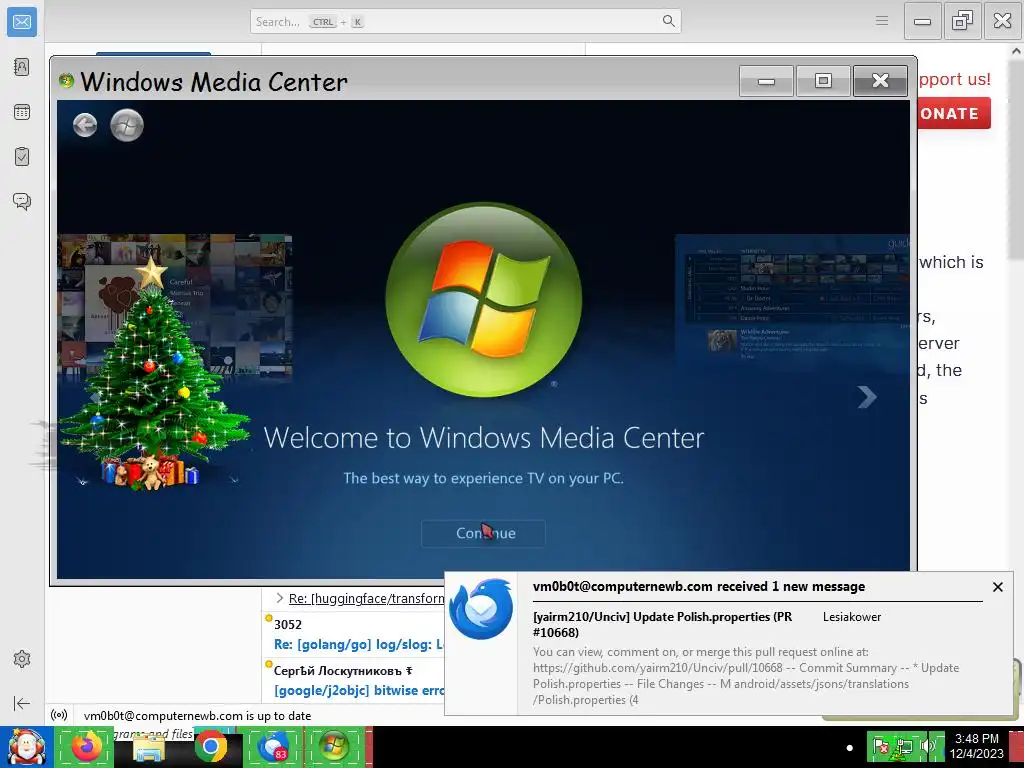1024x768 pixels.
Task: Click status text vm0b0t@computernewb.com is up to date
Action: (x=197, y=716)
